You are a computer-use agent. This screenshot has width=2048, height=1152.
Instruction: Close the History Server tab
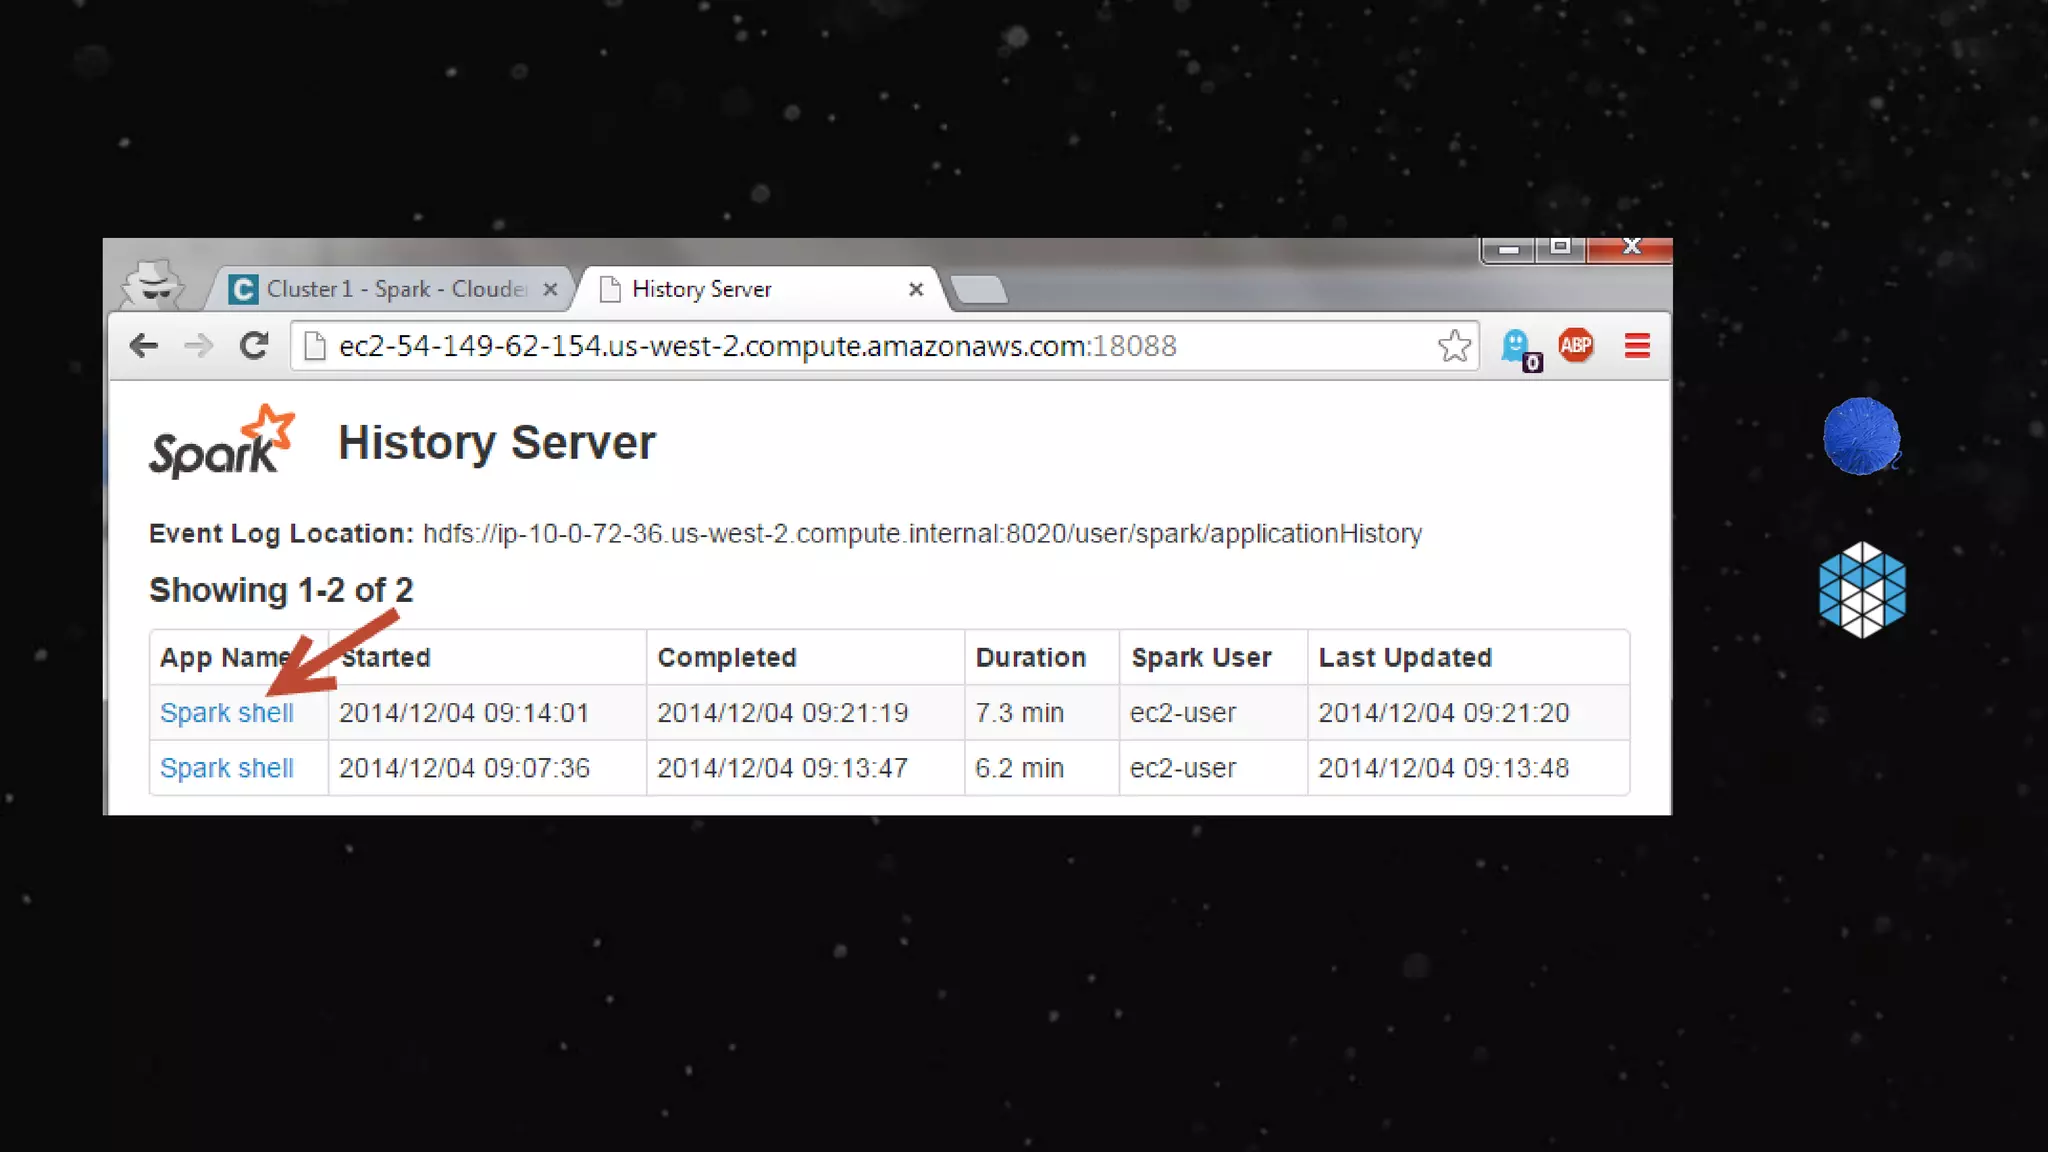[915, 289]
